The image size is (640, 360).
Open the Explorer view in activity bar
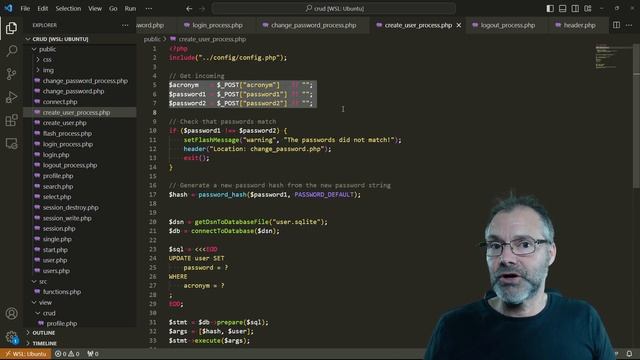click(11, 28)
